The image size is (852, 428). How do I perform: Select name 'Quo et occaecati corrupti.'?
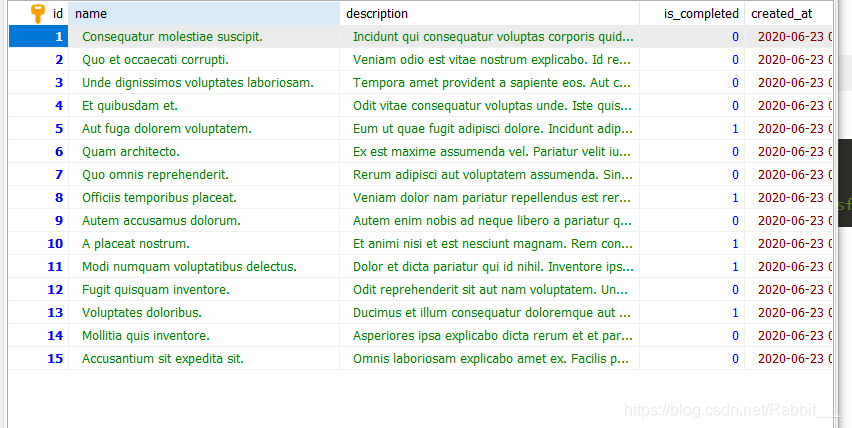[x=155, y=59]
